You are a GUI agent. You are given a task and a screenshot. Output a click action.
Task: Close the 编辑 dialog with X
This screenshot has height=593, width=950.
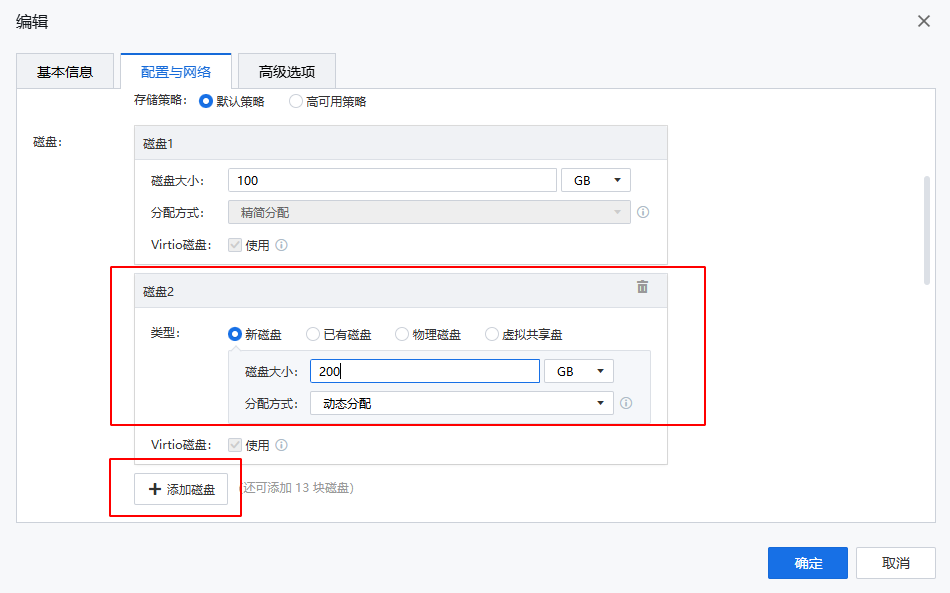click(924, 21)
